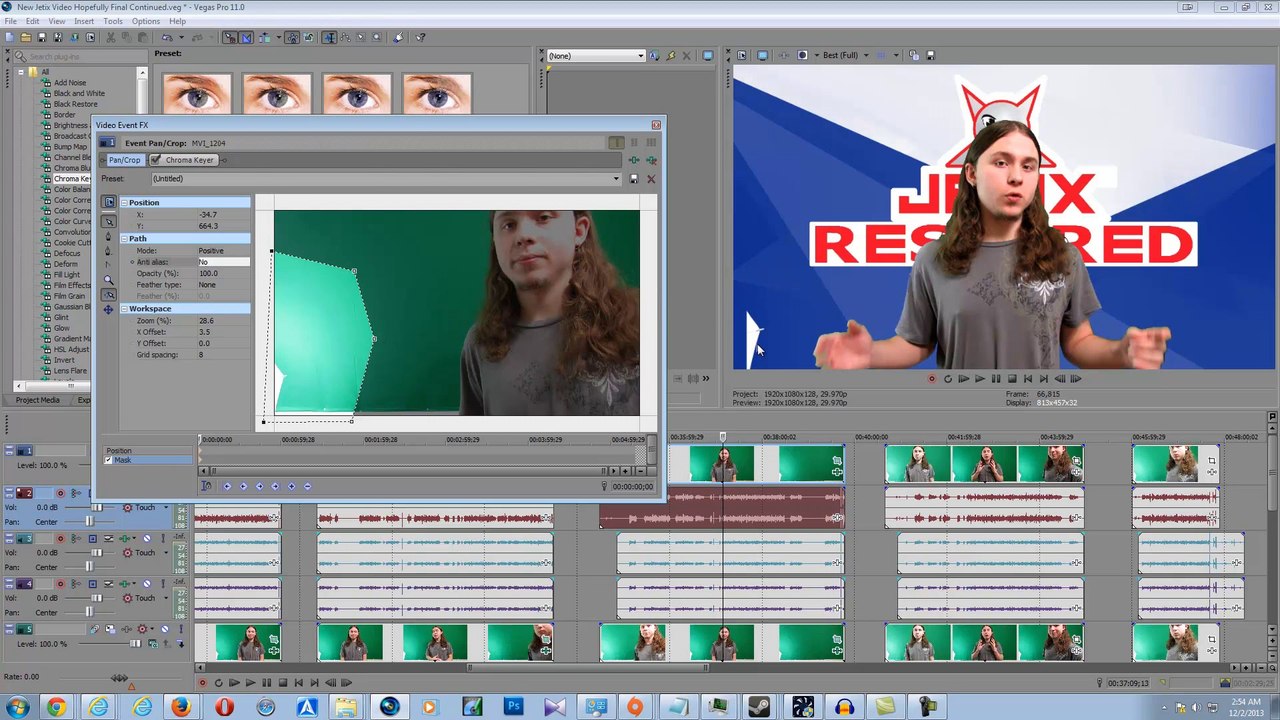Select the Anchor Deletion tool
This screenshot has height=720, width=1280.
pyautogui.click(x=109, y=252)
